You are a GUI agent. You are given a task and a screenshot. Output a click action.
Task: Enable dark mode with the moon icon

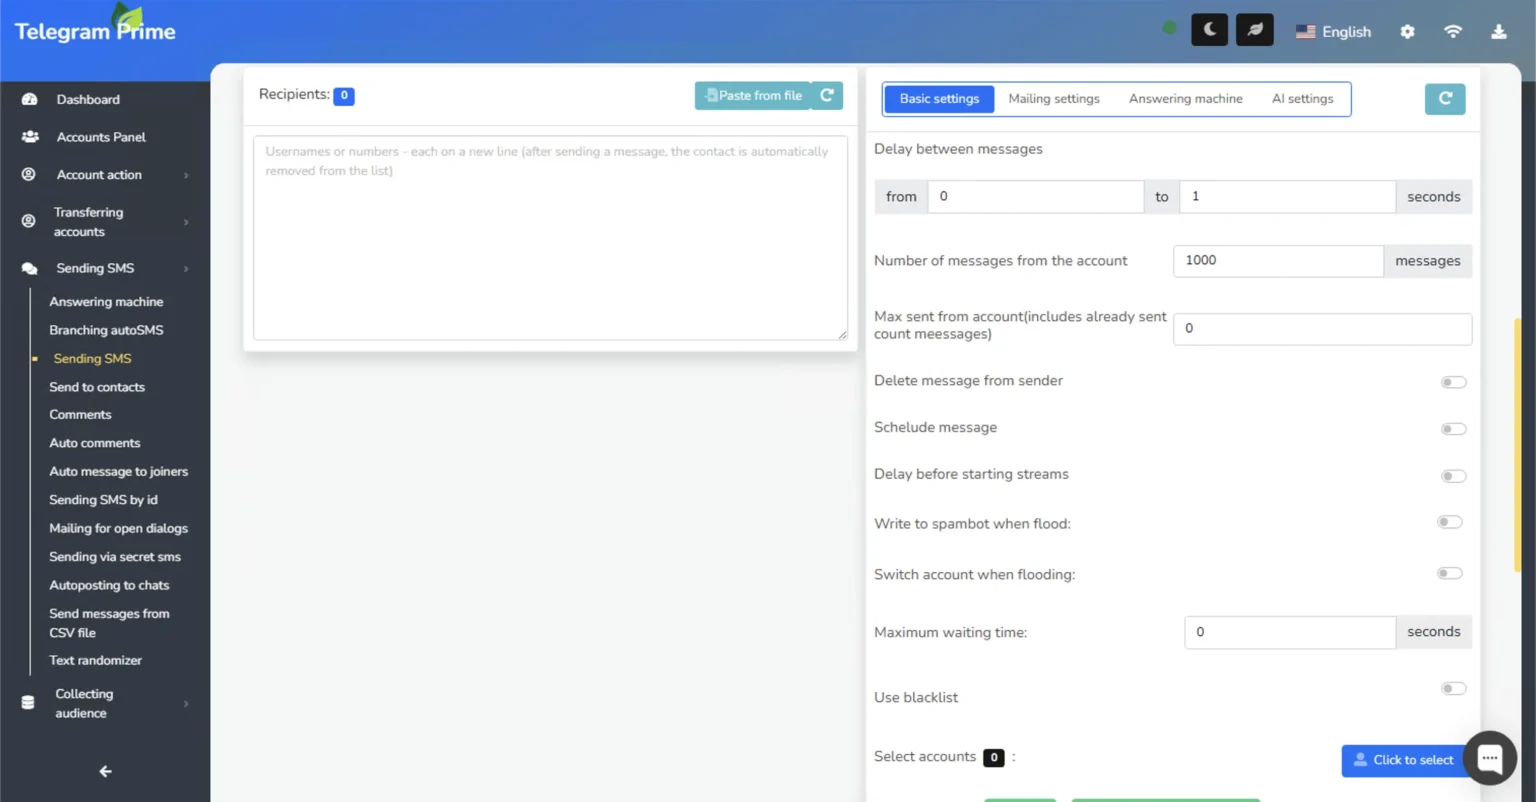pos(1209,30)
